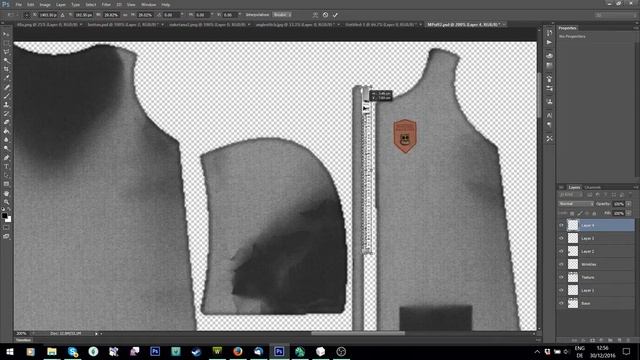
Task: Show hidden system tray icons
Action: click(537, 351)
